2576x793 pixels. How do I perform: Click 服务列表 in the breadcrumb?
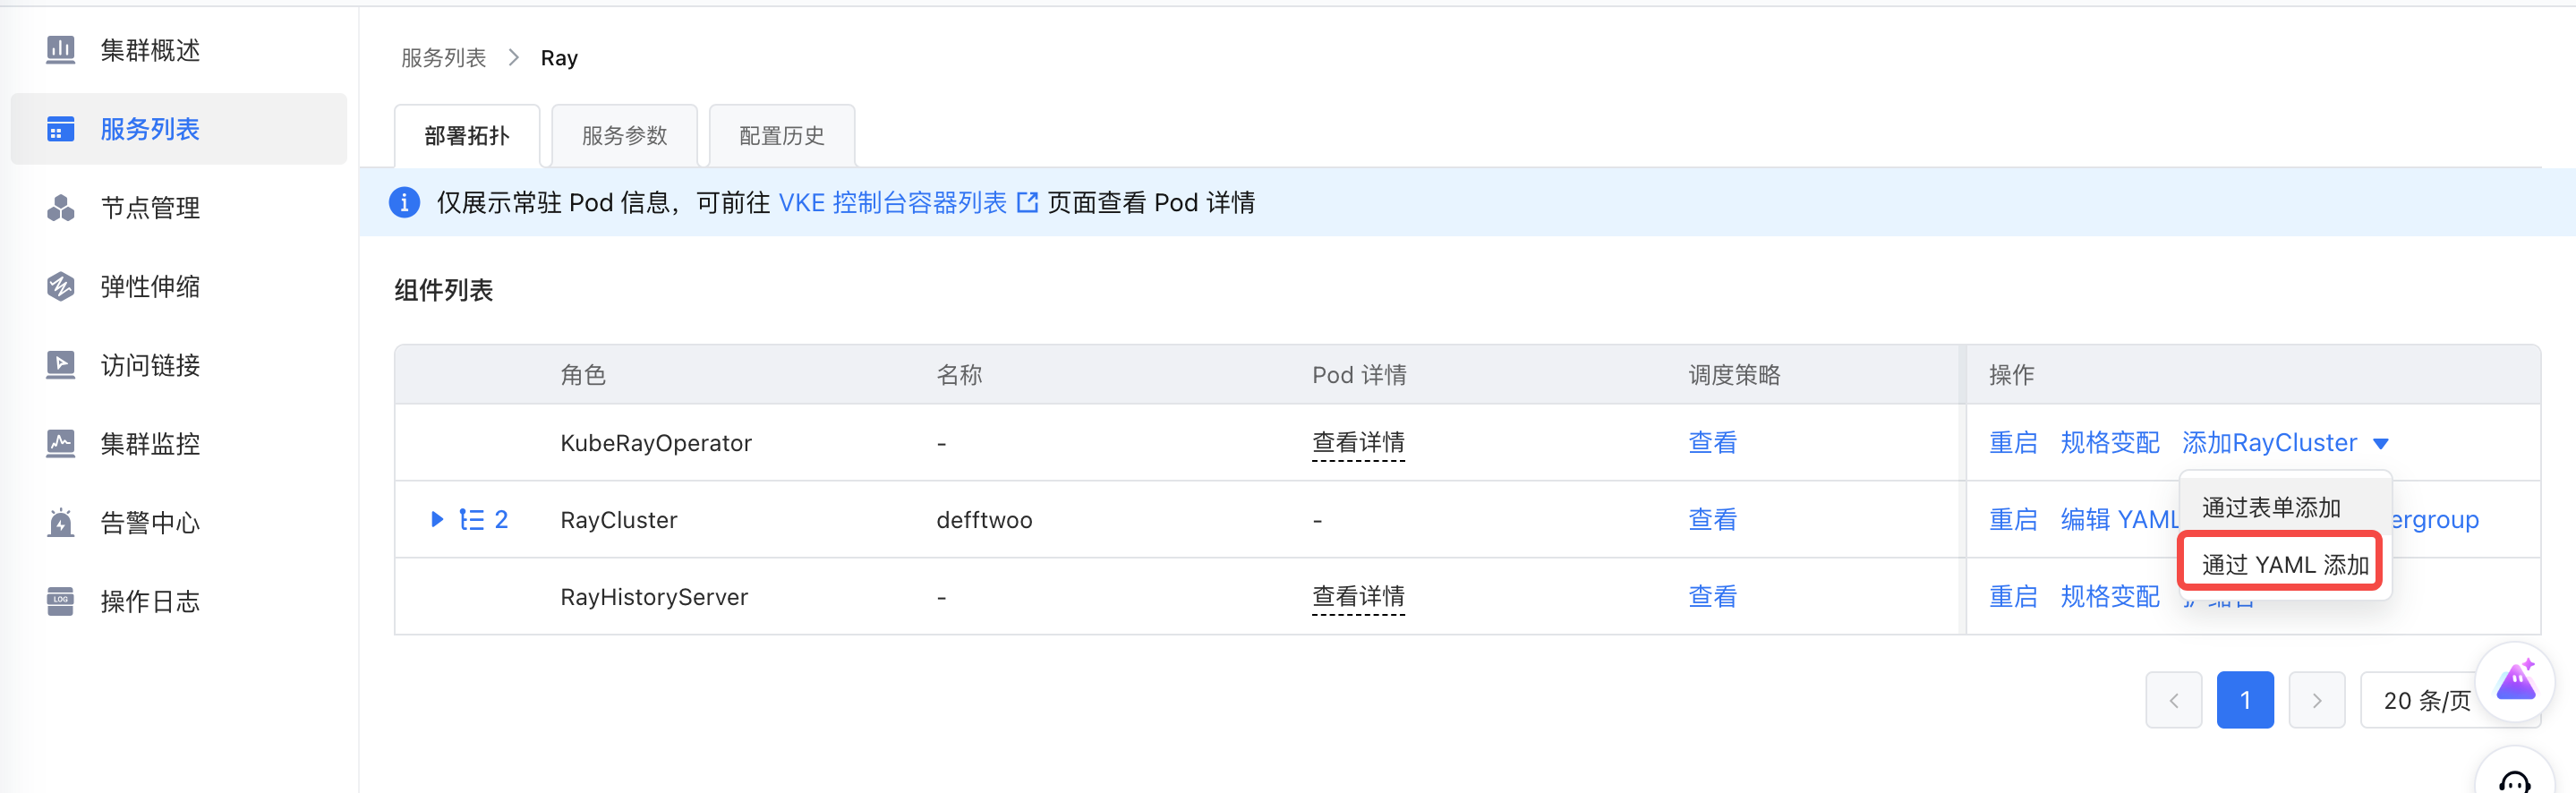coord(443,58)
